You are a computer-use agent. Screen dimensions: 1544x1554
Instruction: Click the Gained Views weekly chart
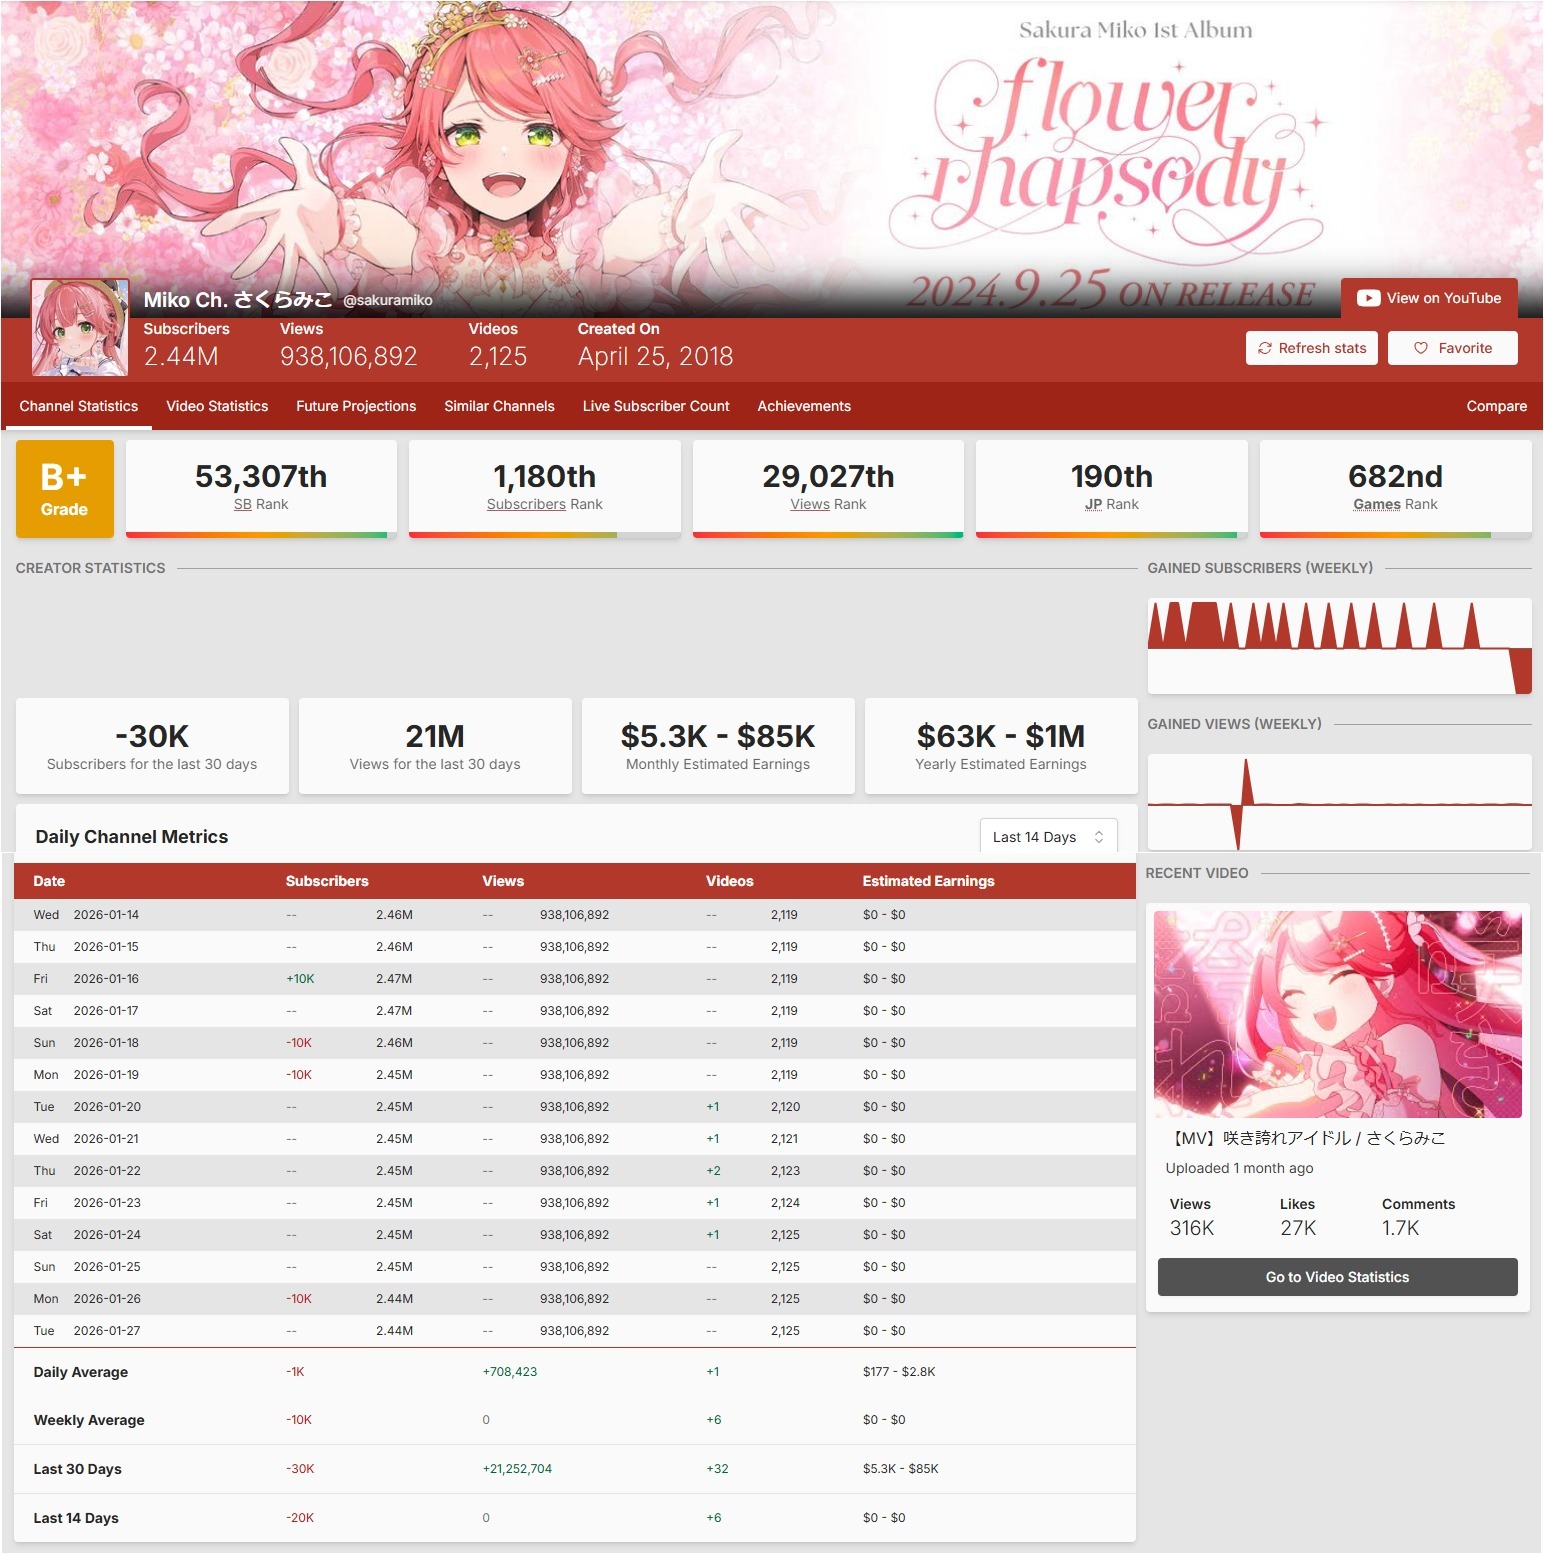pos(1340,802)
